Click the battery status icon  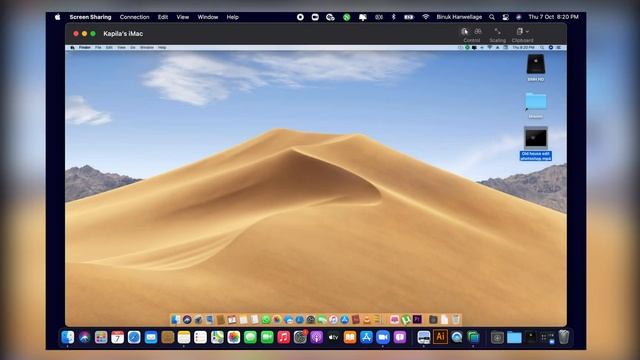(409, 17)
